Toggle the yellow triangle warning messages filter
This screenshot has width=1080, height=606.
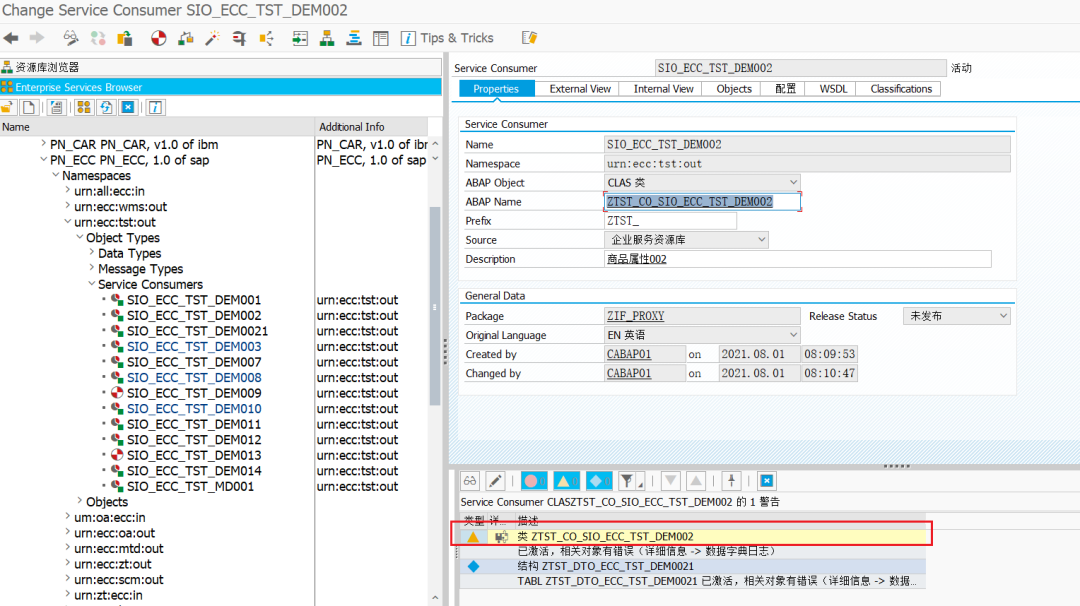[x=565, y=481]
